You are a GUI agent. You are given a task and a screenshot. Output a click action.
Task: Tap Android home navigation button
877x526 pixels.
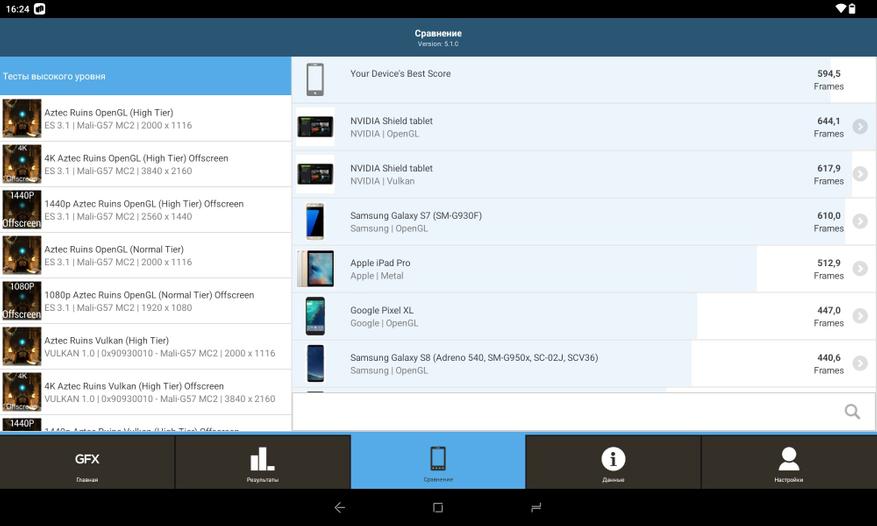[438, 508]
